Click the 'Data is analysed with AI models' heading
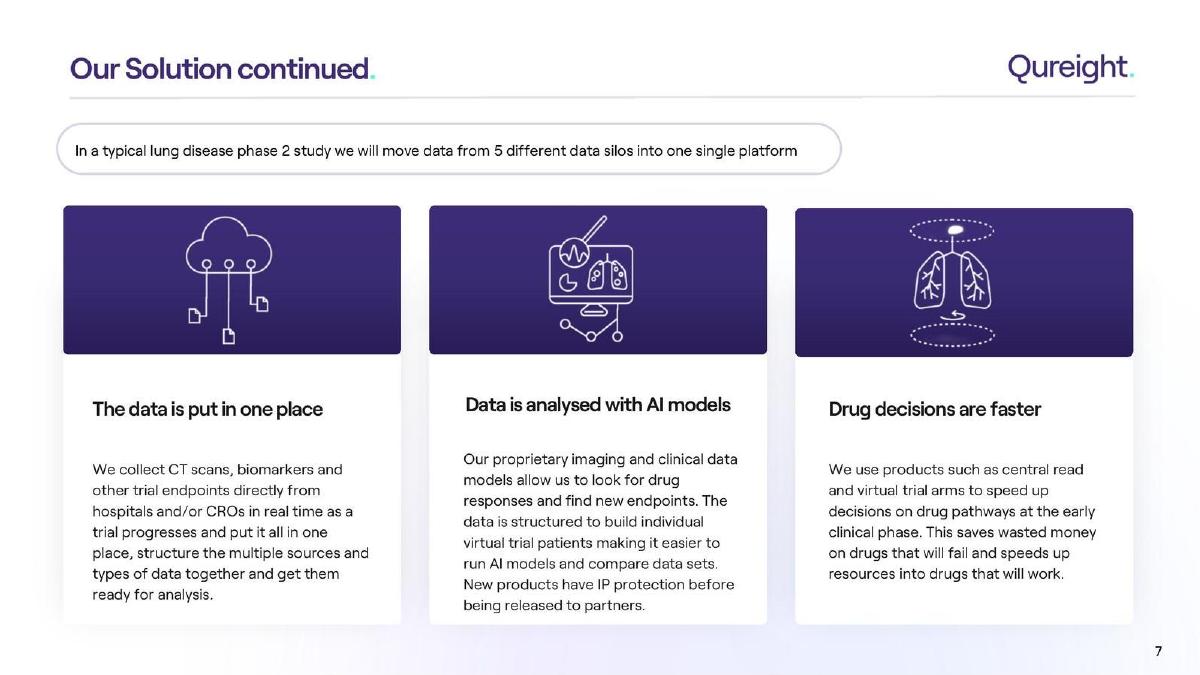Image resolution: width=1200 pixels, height=675 pixels. tap(598, 404)
